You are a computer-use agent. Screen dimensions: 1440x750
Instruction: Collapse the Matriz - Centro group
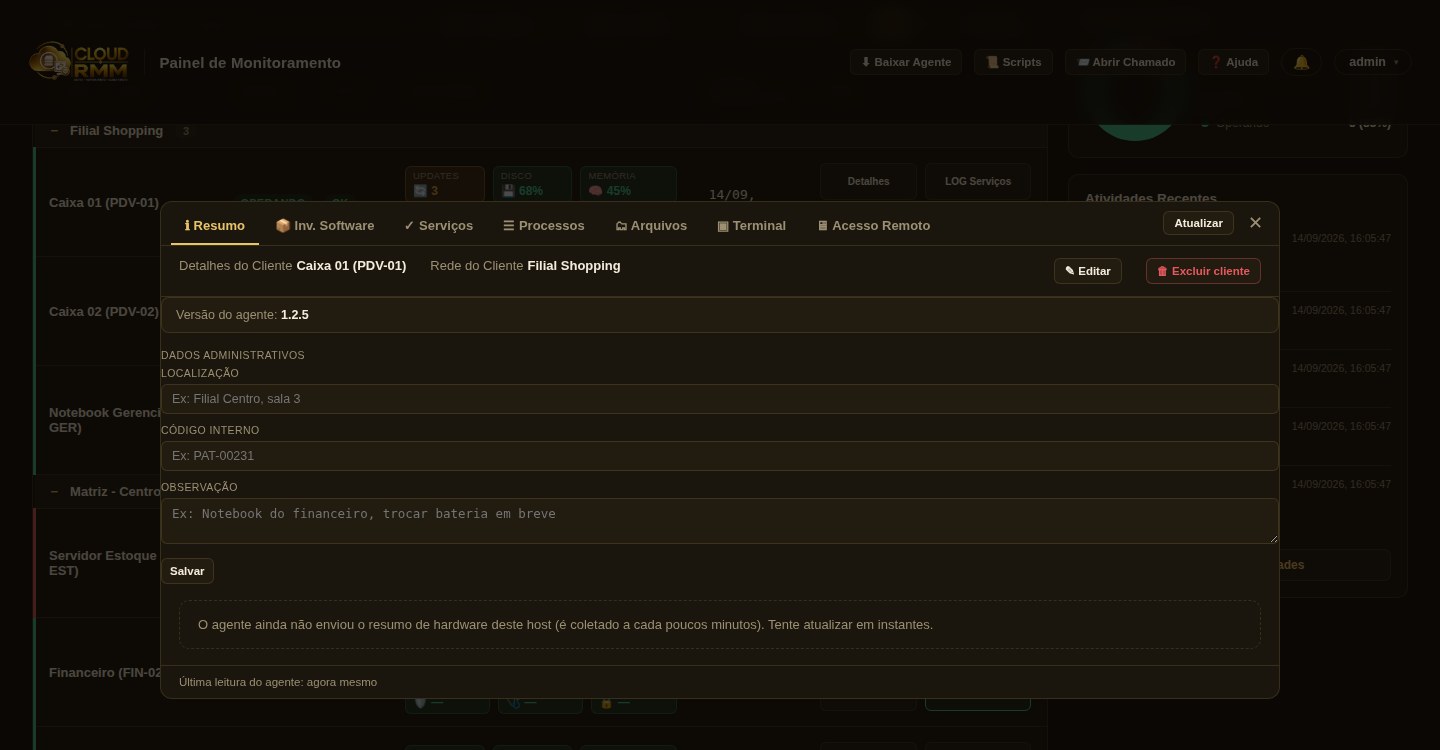point(54,492)
